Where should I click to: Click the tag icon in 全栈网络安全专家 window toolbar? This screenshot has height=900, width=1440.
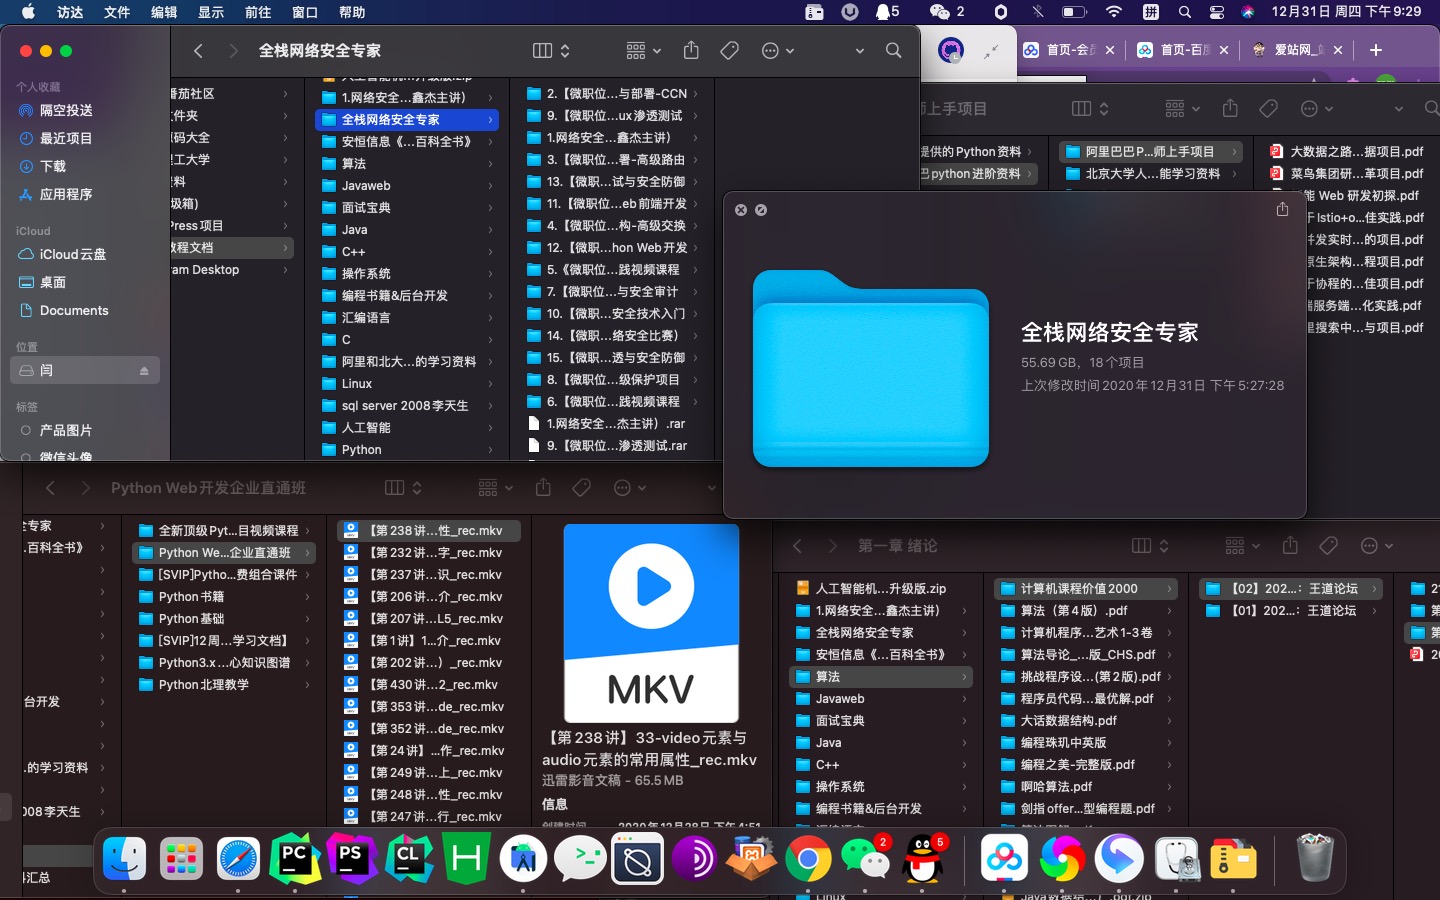pyautogui.click(x=730, y=50)
